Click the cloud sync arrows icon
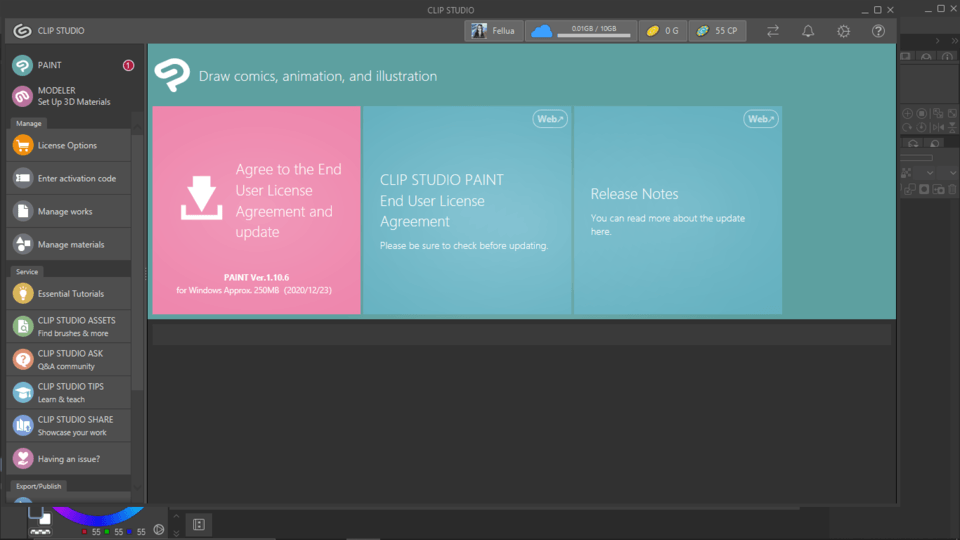 [x=773, y=31]
